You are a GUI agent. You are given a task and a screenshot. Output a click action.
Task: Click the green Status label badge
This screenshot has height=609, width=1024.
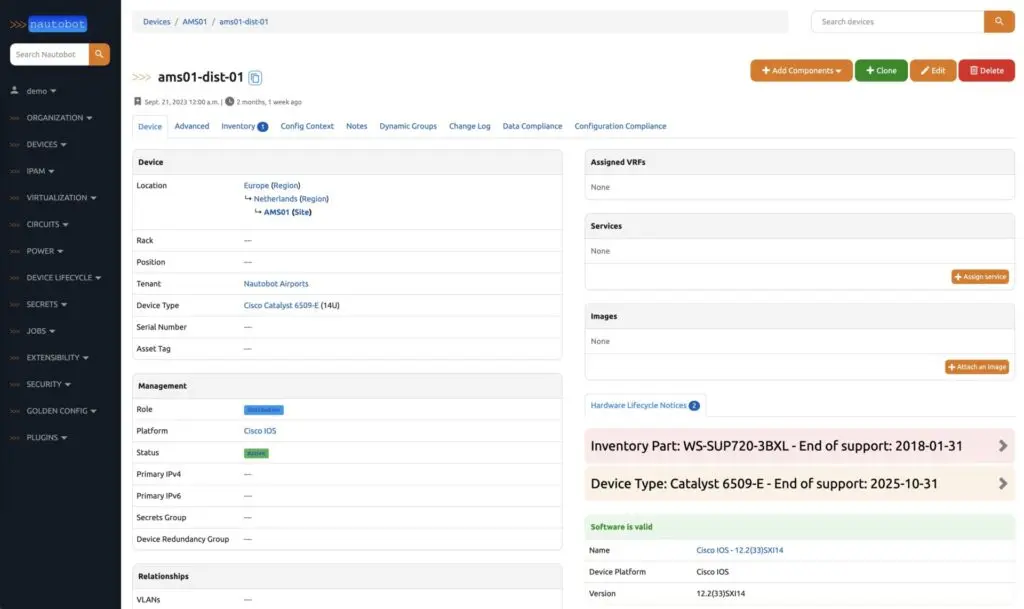point(256,453)
